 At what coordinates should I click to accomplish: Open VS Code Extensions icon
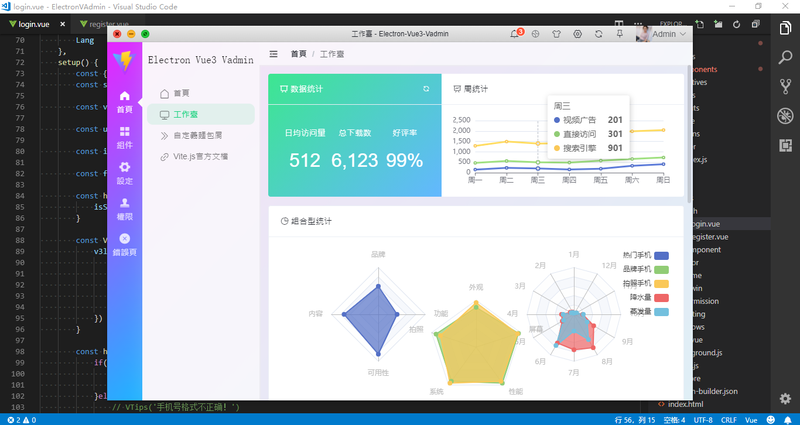pos(785,145)
